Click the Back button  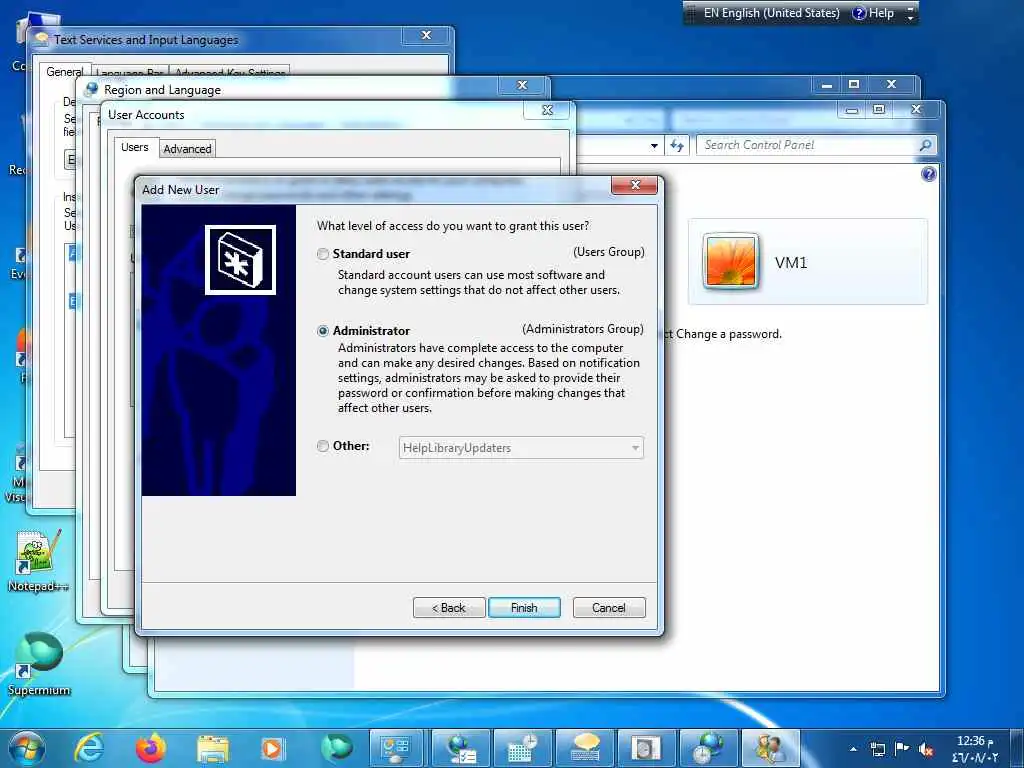(x=449, y=608)
